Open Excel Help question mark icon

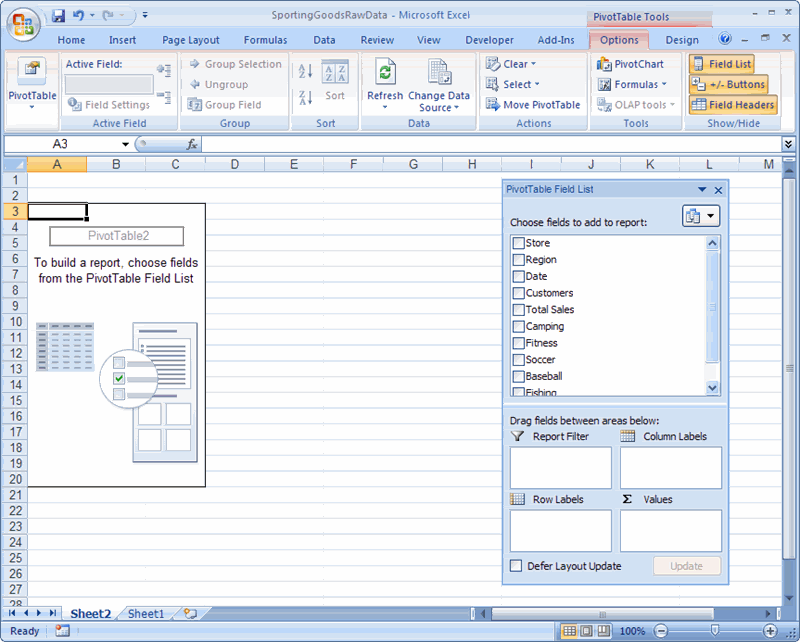click(x=724, y=39)
